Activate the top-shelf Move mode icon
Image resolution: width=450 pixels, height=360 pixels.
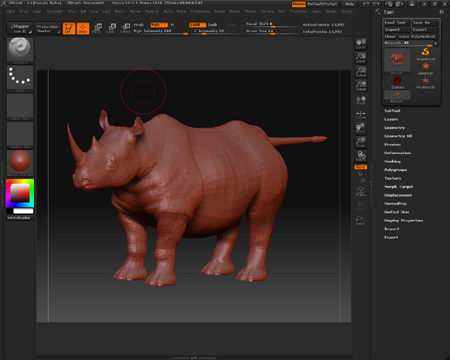(x=97, y=28)
